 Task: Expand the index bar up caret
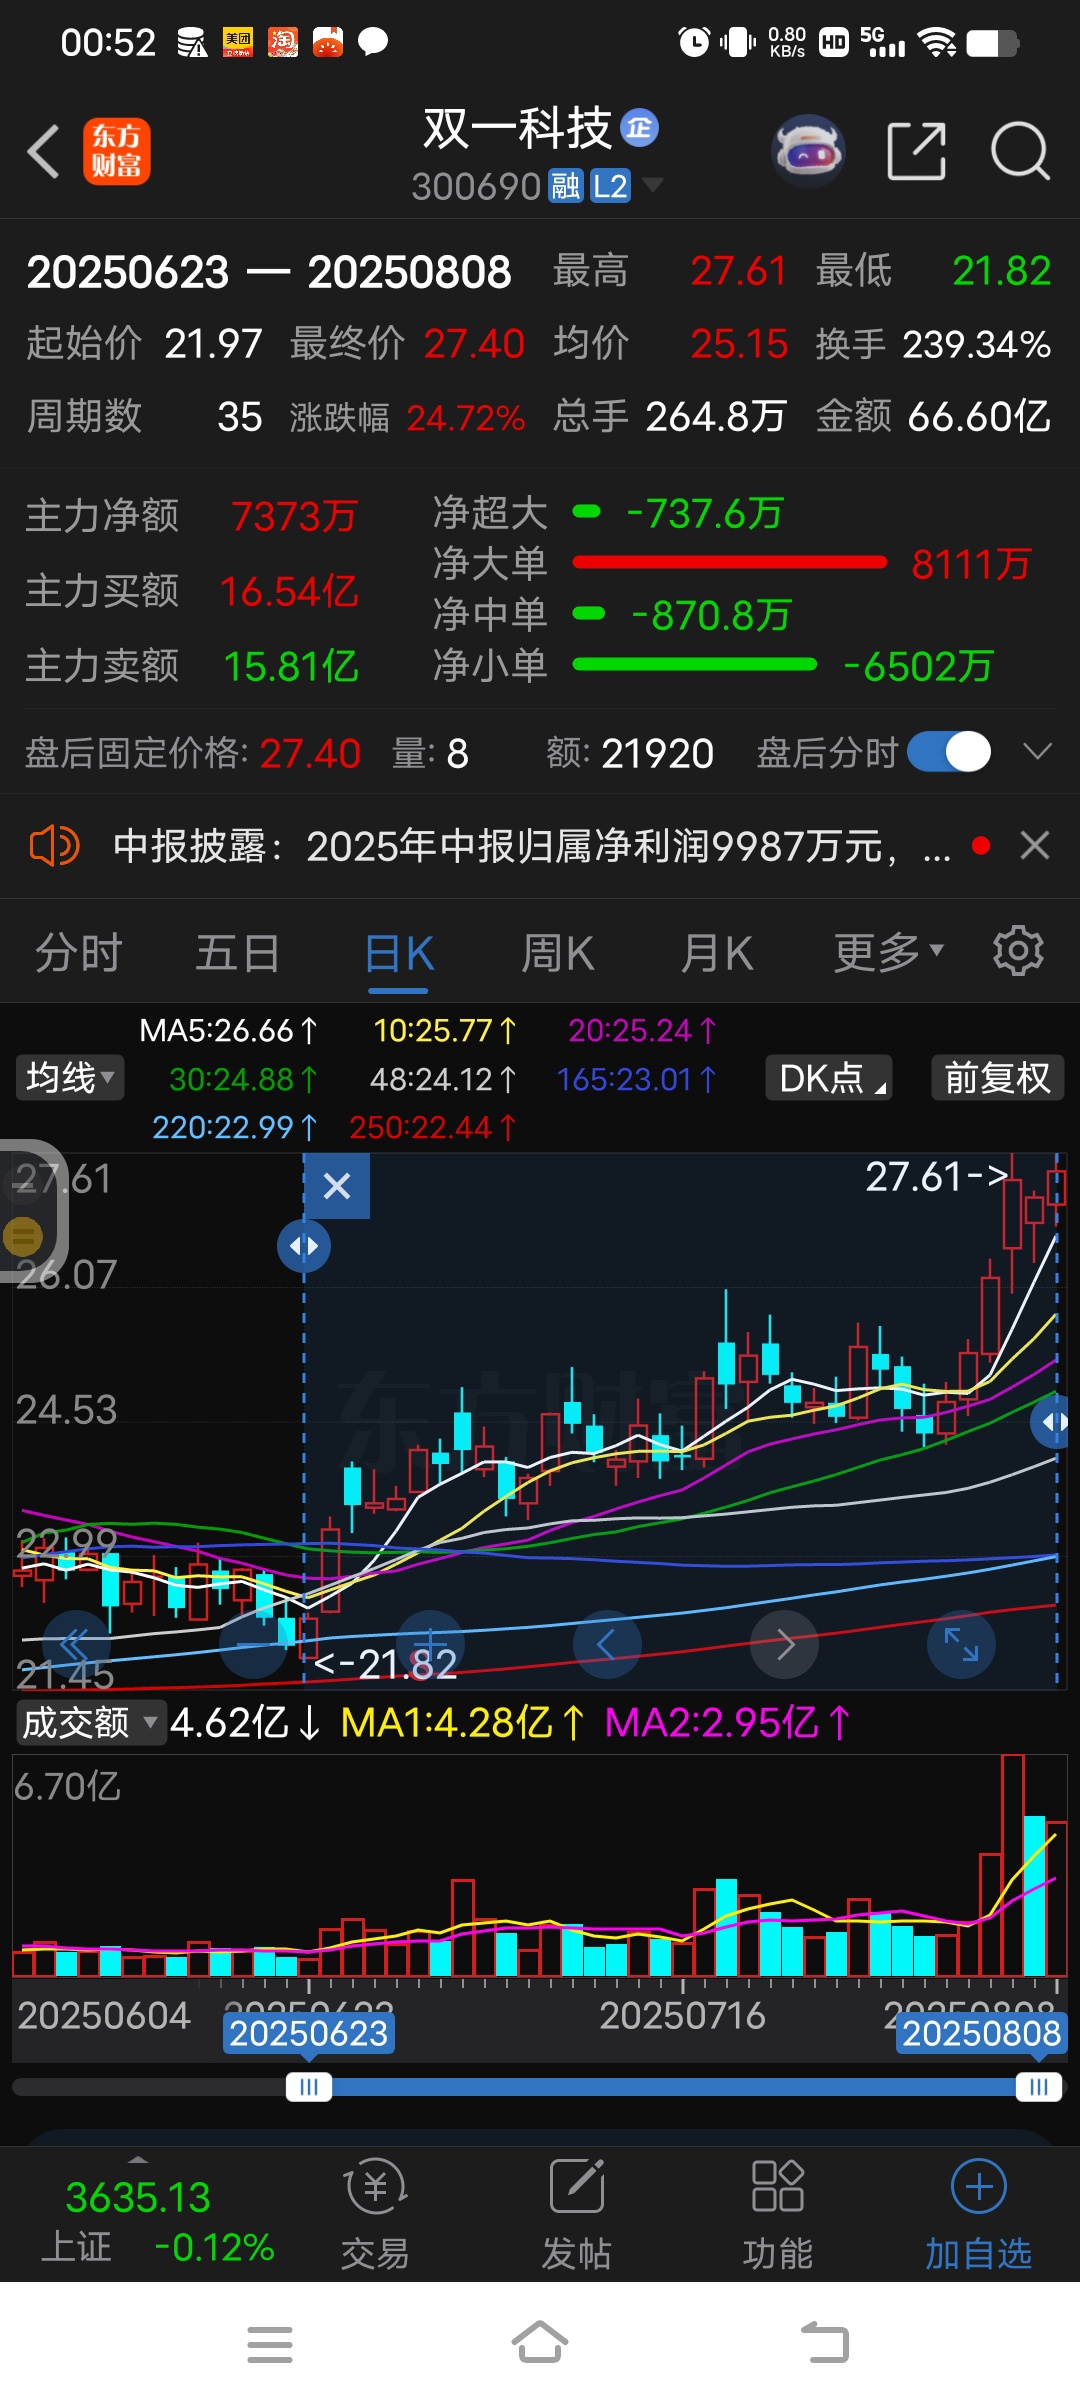click(139, 2159)
